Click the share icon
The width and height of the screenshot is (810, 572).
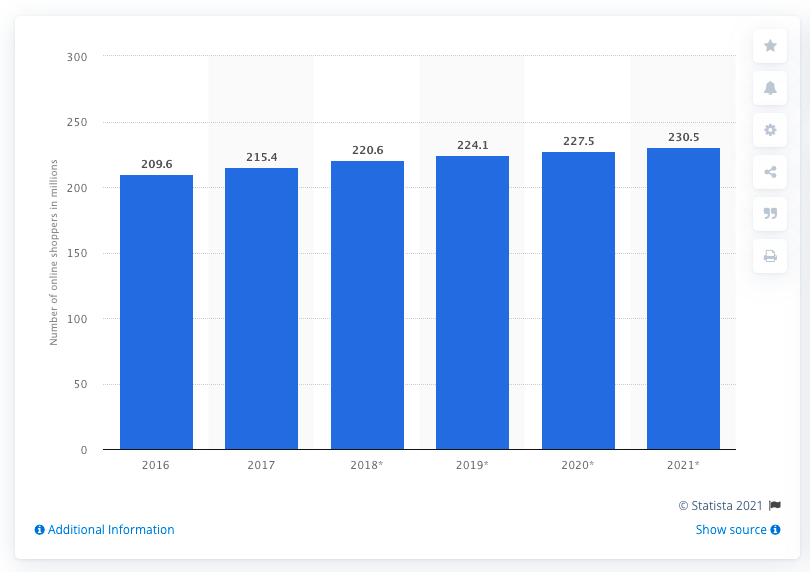tap(770, 172)
